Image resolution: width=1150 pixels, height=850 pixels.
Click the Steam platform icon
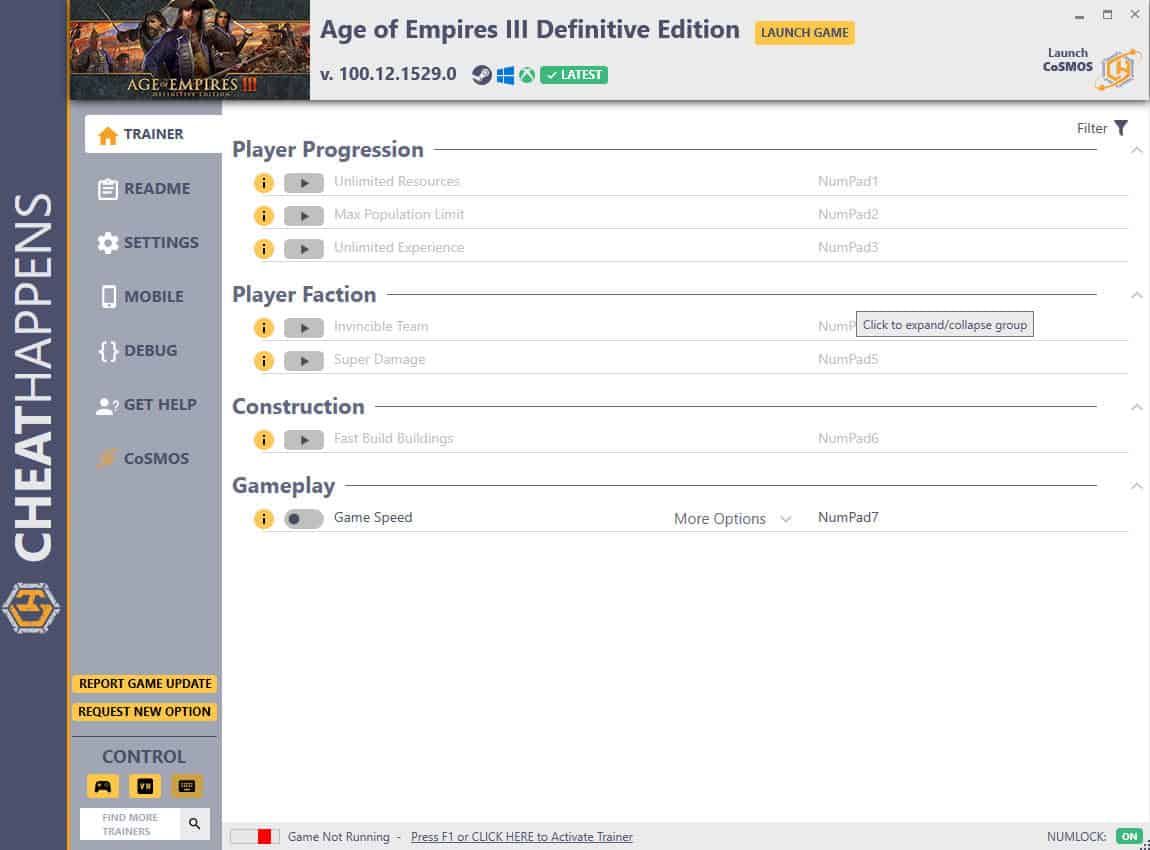(x=481, y=75)
